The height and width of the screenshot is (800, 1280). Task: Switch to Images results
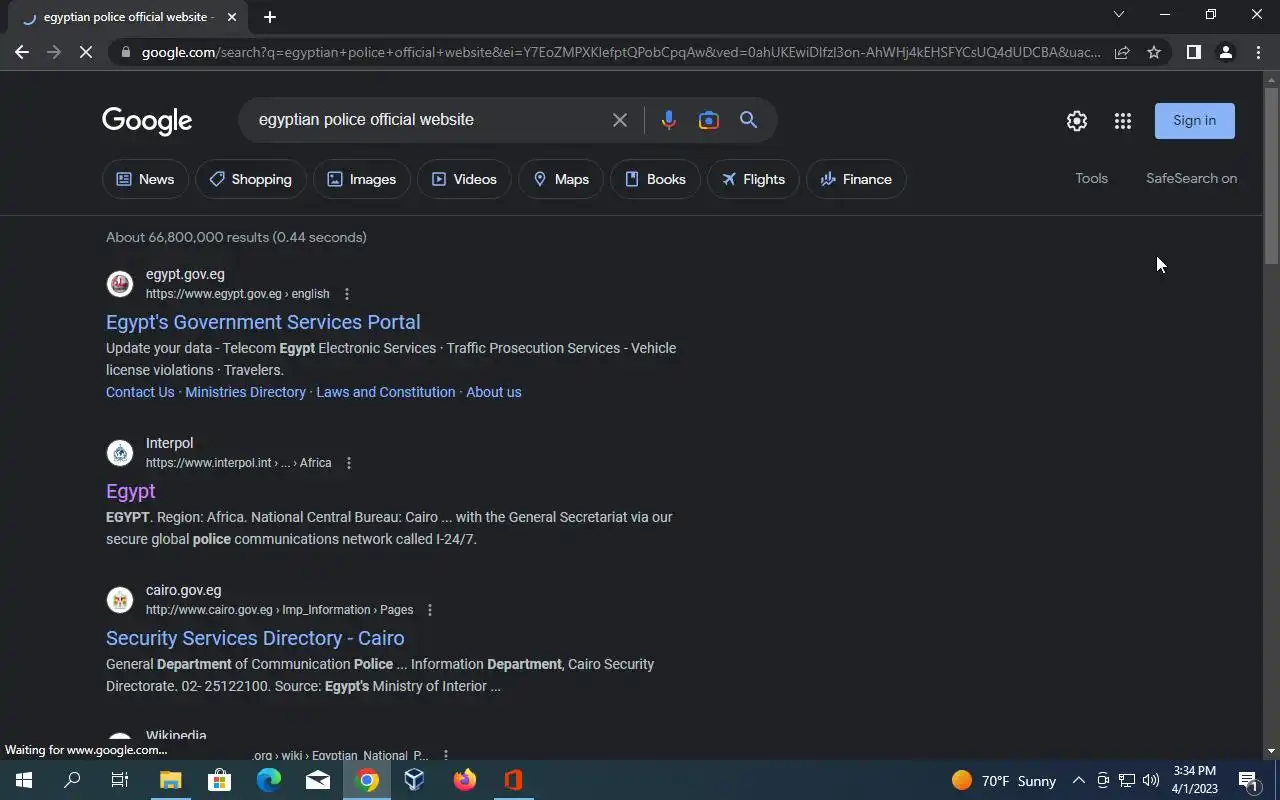click(361, 179)
